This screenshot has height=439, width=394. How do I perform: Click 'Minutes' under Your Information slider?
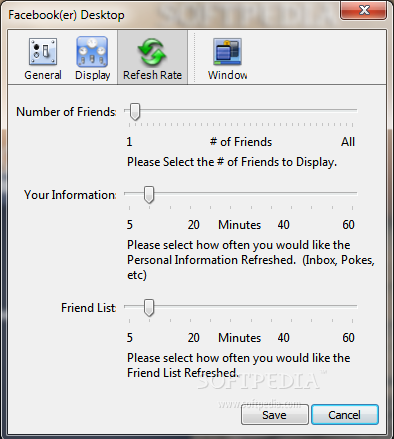[x=239, y=225]
